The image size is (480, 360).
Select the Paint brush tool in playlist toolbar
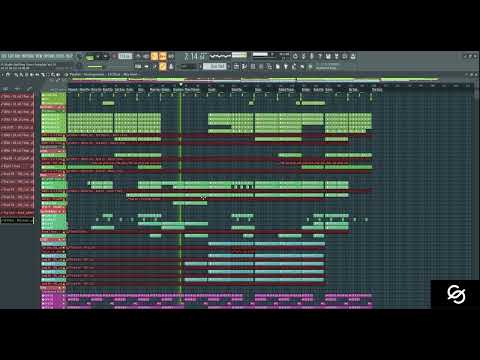pyautogui.click(x=21, y=75)
